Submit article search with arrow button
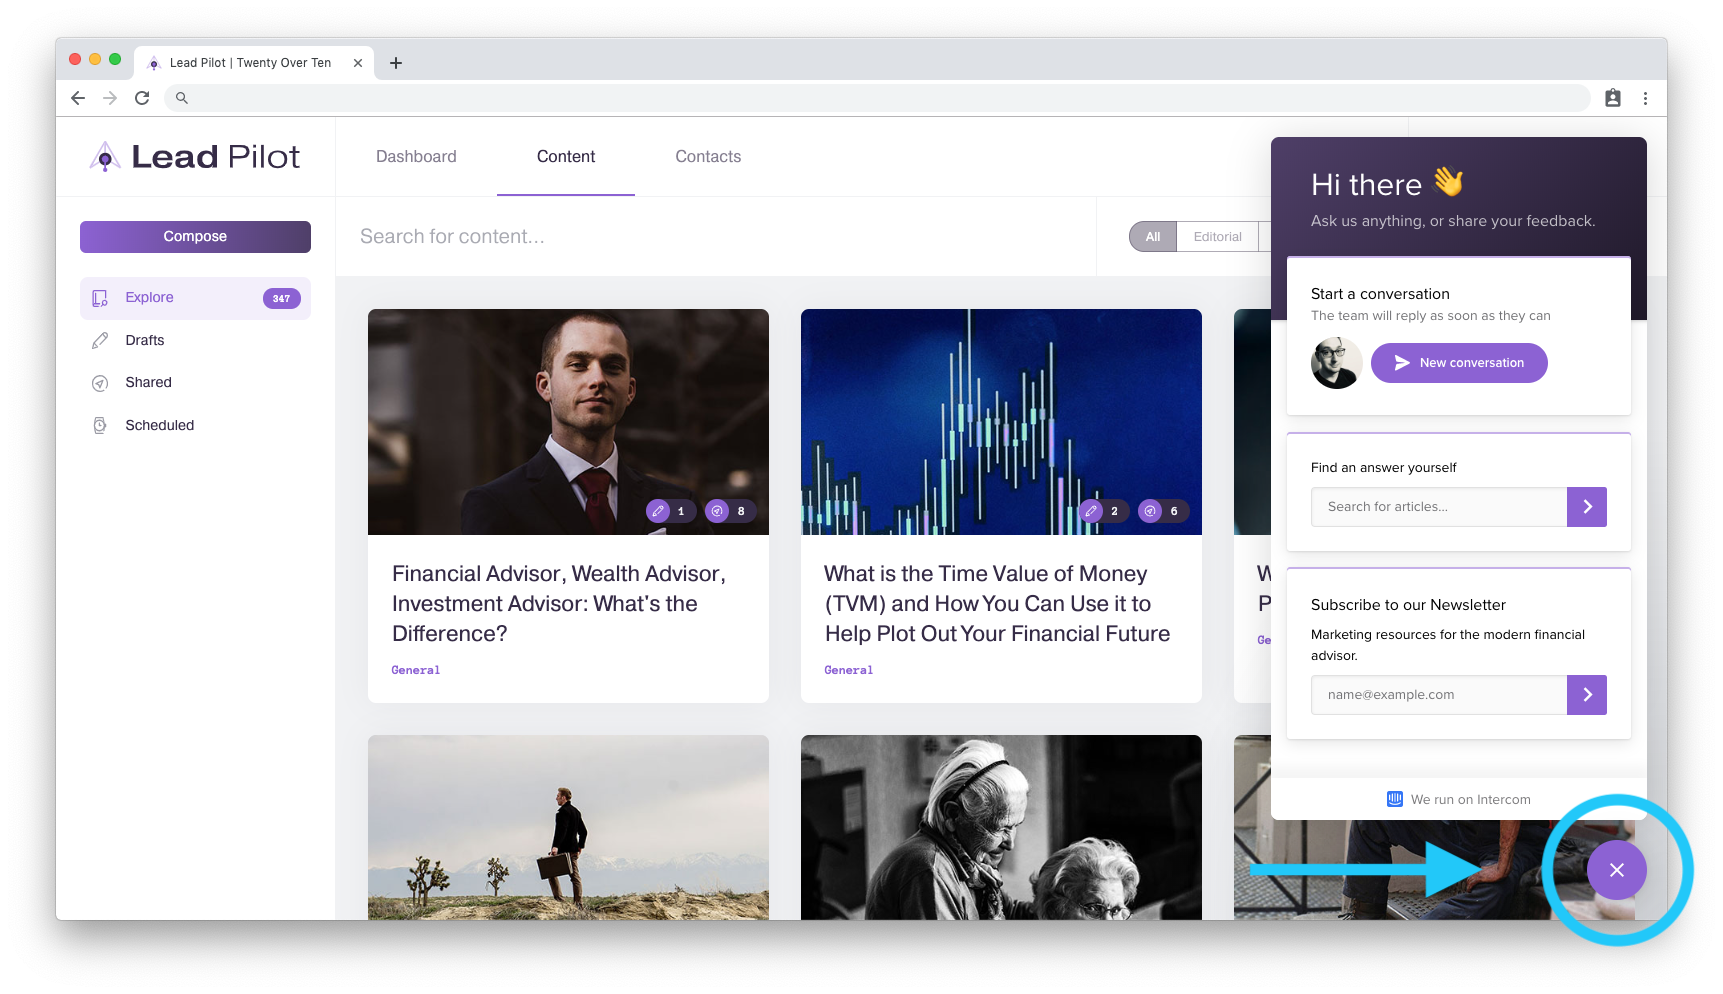Screen dimensions: 1723x994 [1587, 507]
